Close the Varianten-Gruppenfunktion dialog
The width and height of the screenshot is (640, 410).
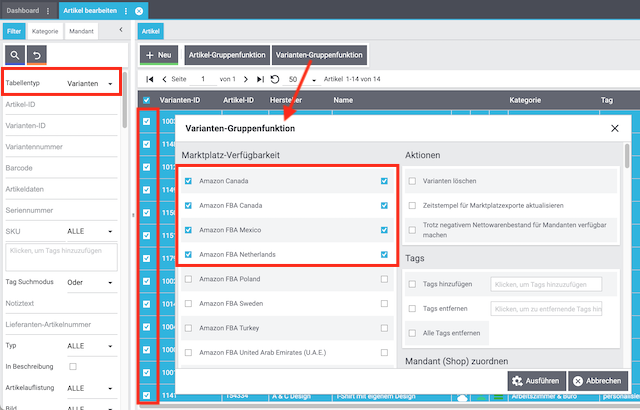(614, 129)
